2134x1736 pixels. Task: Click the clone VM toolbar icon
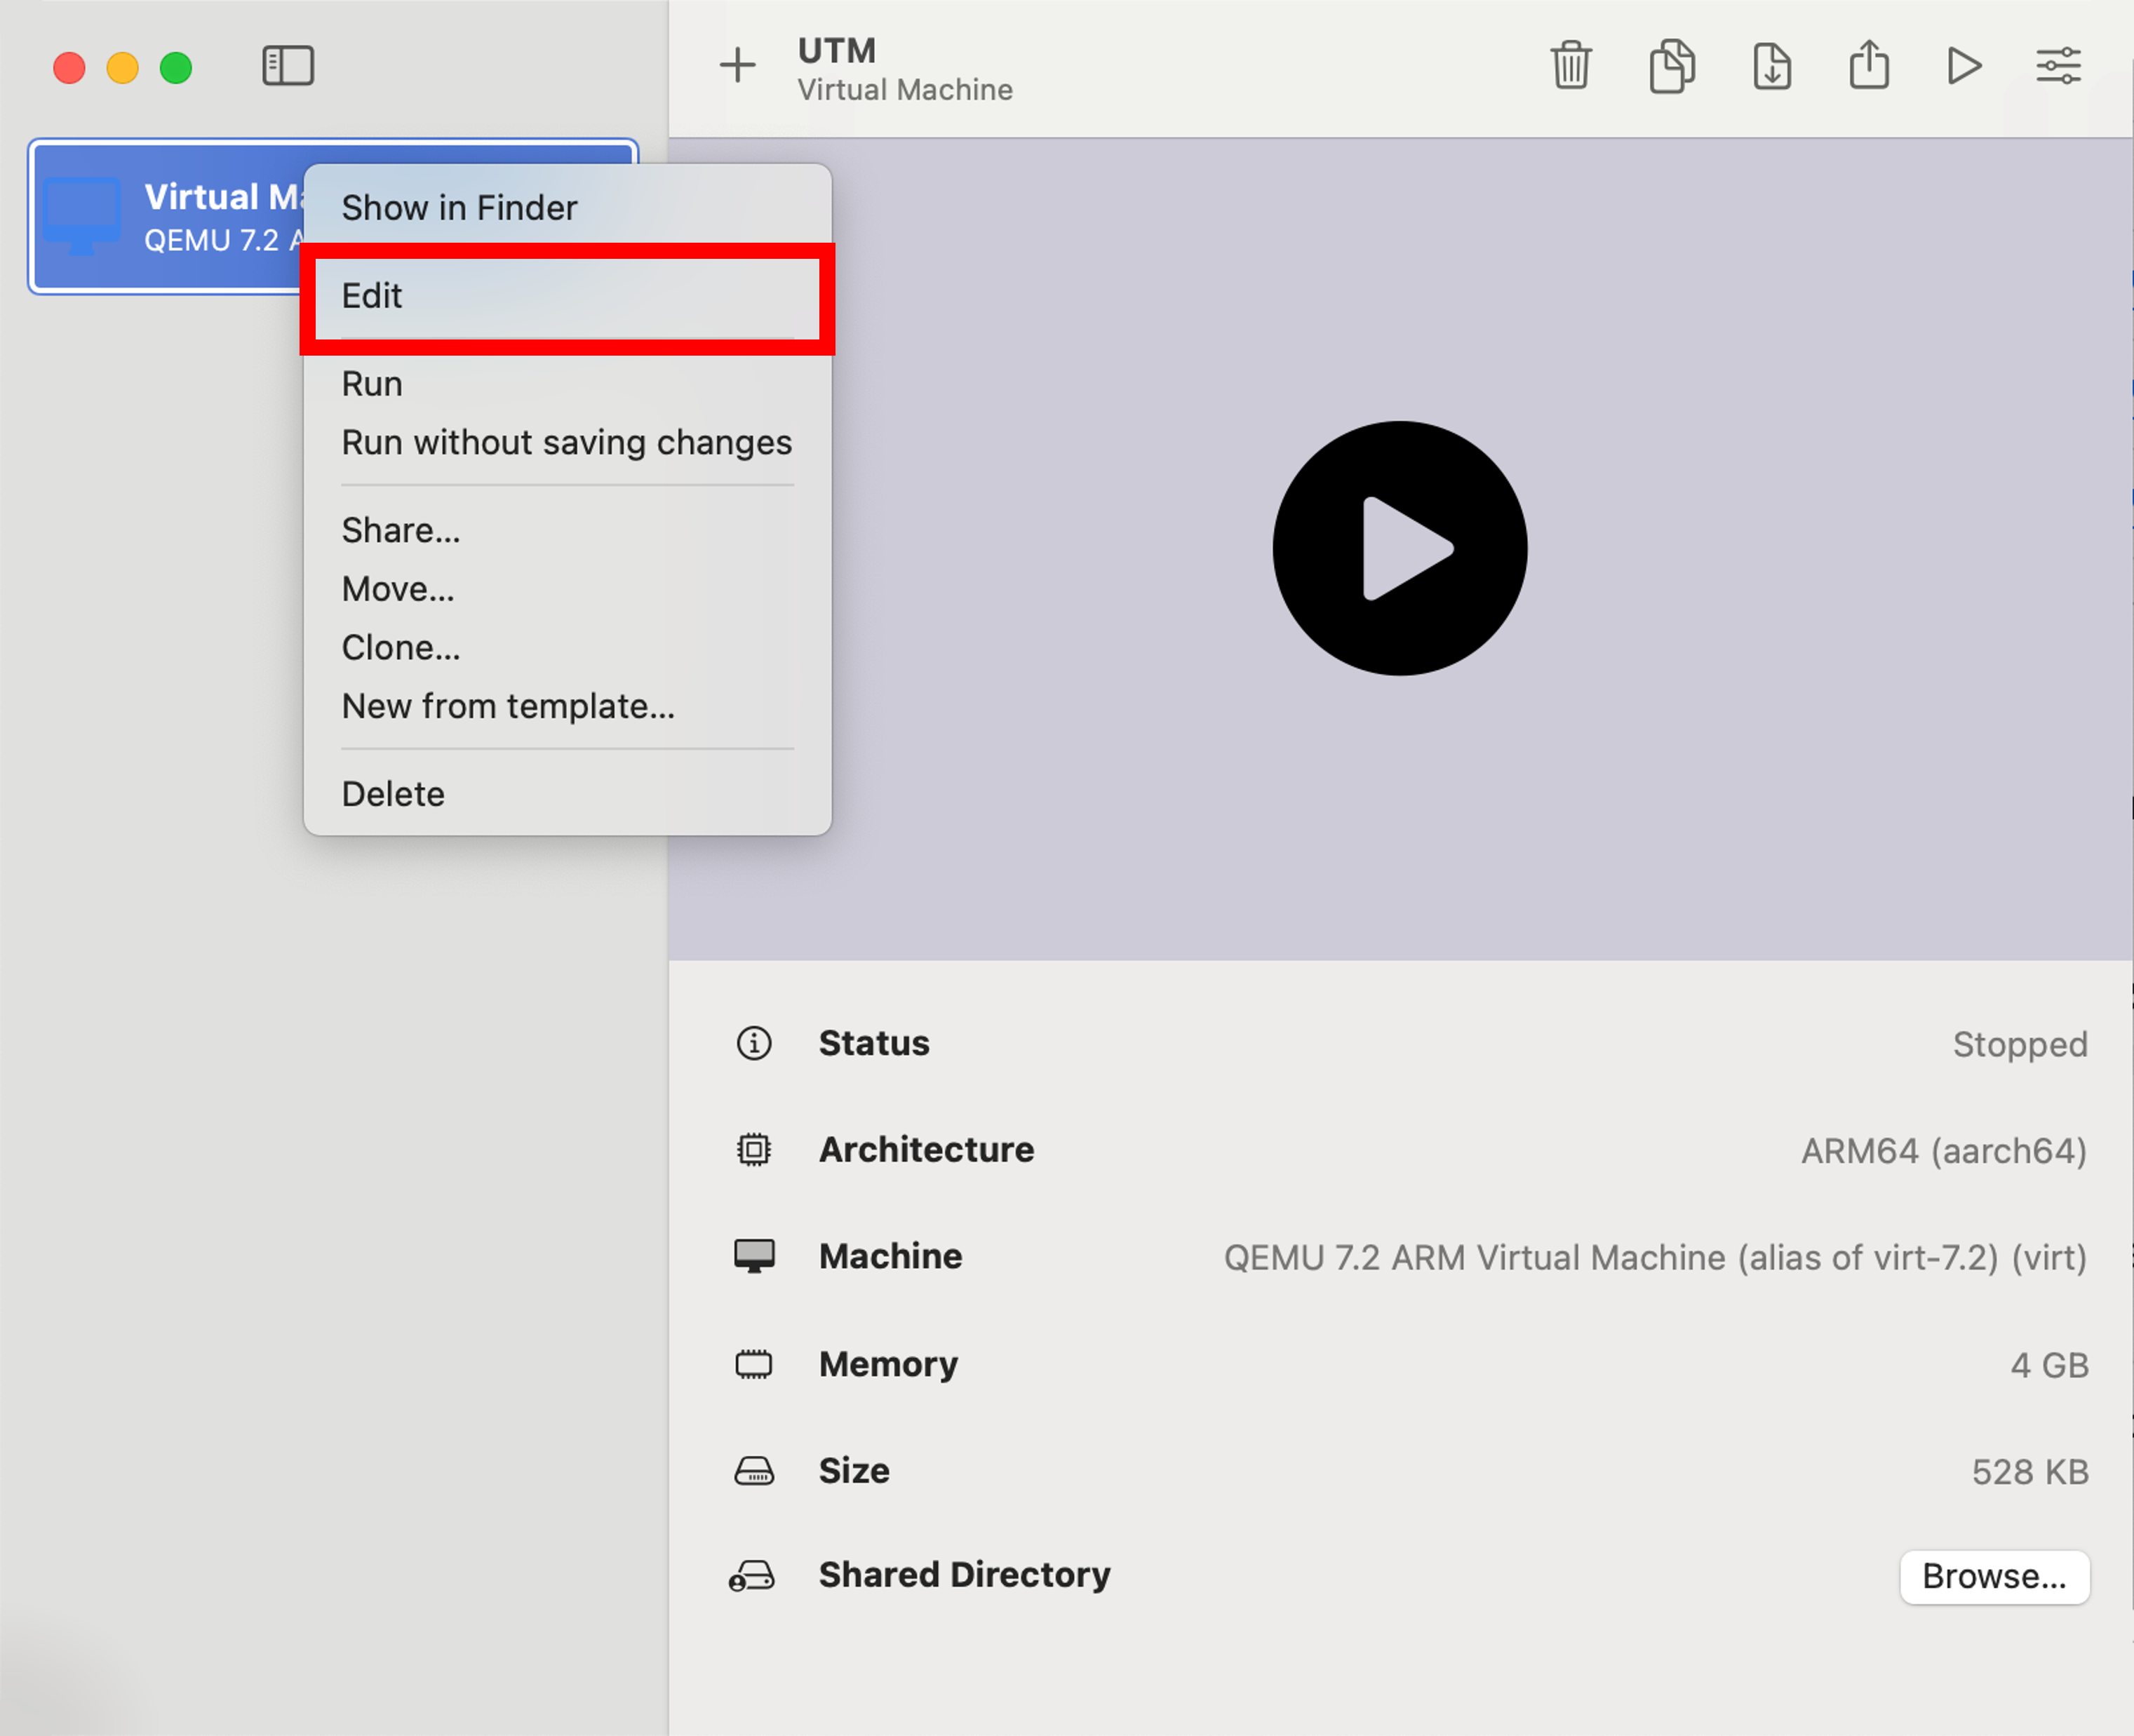coord(1671,66)
